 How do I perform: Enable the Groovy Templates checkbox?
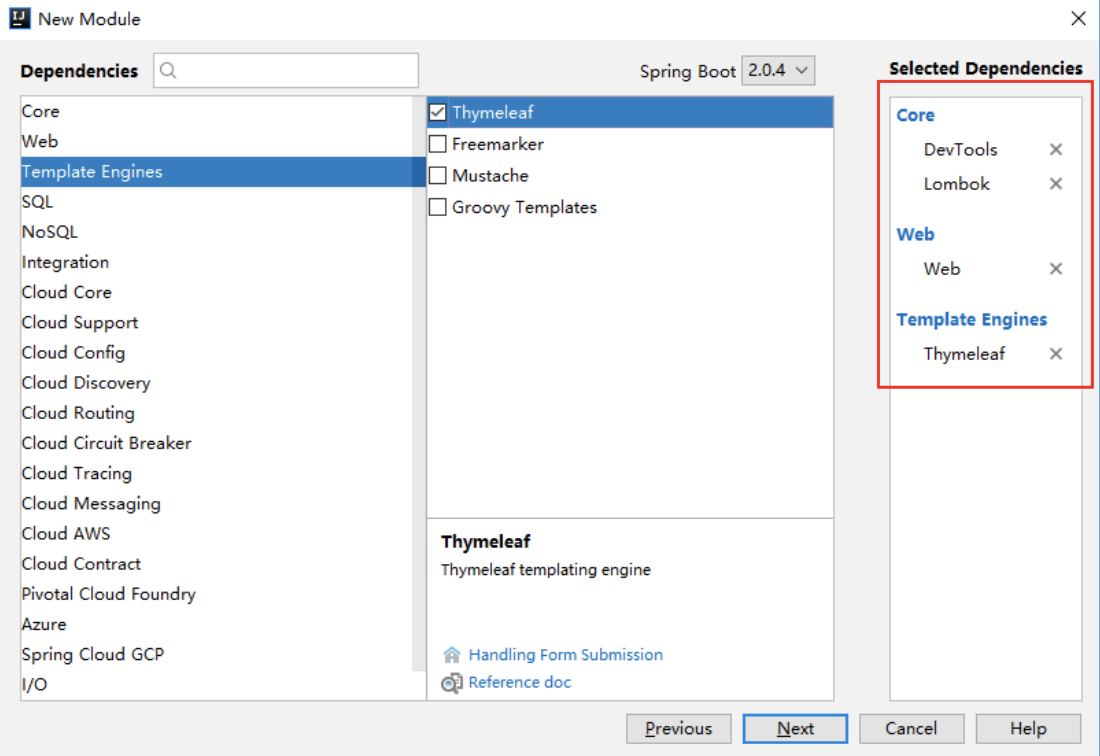pyautogui.click(x=438, y=207)
